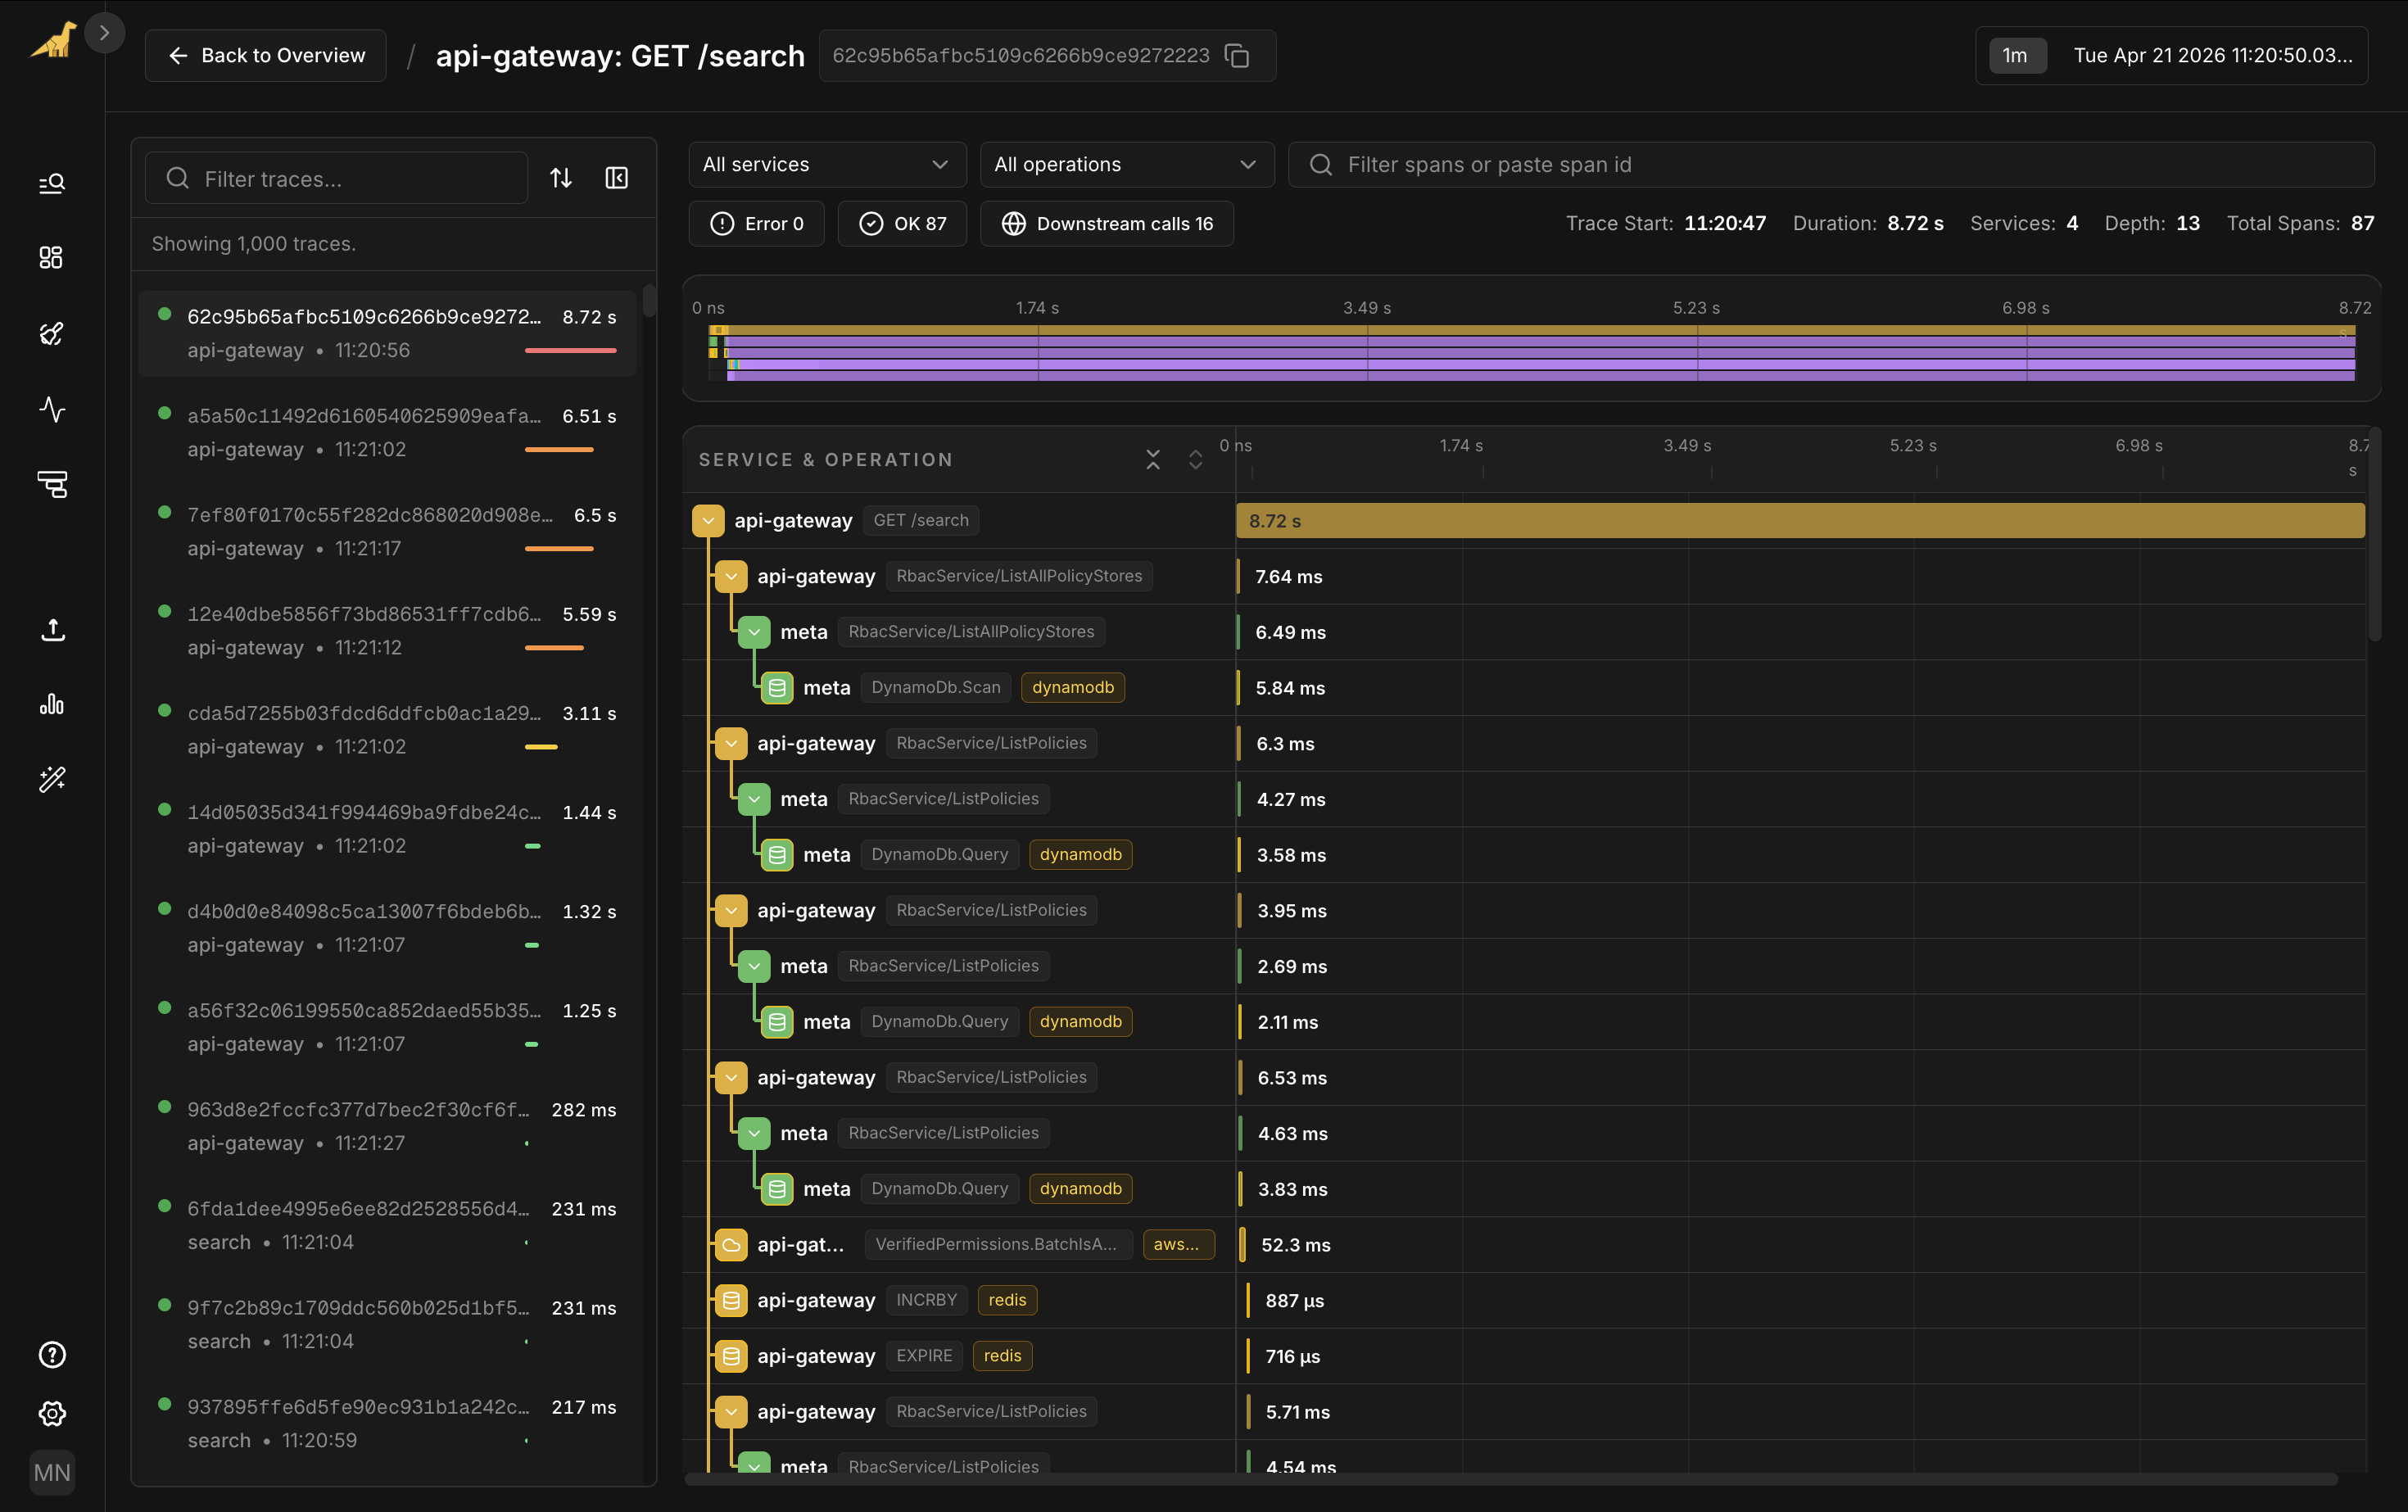The width and height of the screenshot is (2408, 1512).
Task: Select trace 6fda1dee4995... 231 ms
Action: (x=388, y=1225)
